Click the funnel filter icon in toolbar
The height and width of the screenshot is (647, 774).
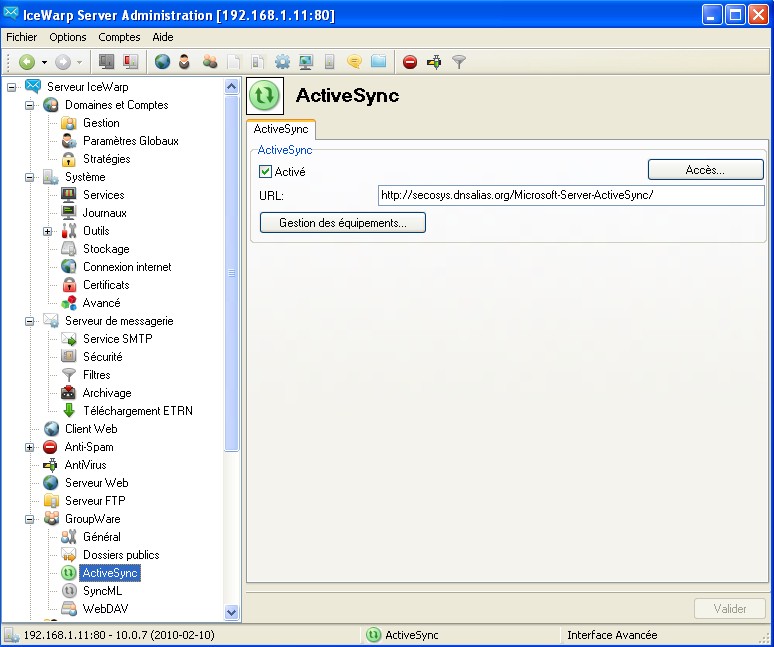point(459,62)
